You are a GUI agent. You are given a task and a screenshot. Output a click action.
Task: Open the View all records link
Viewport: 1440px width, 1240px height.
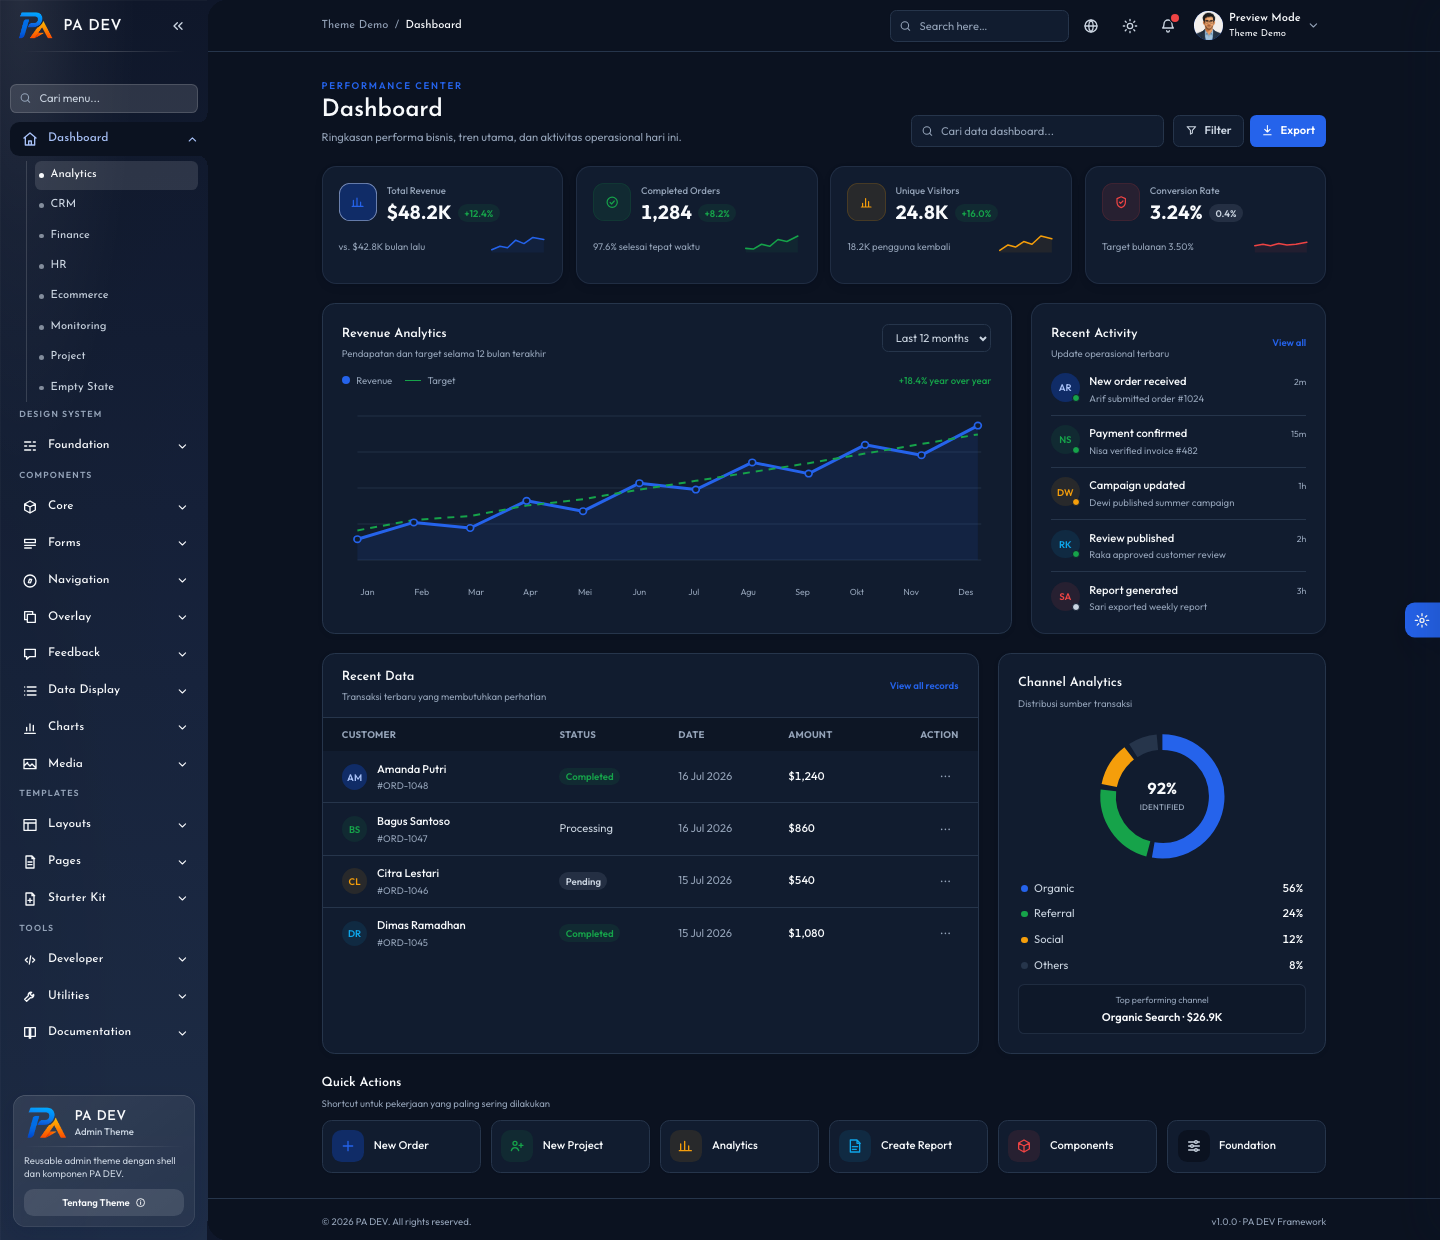pyautogui.click(x=924, y=686)
